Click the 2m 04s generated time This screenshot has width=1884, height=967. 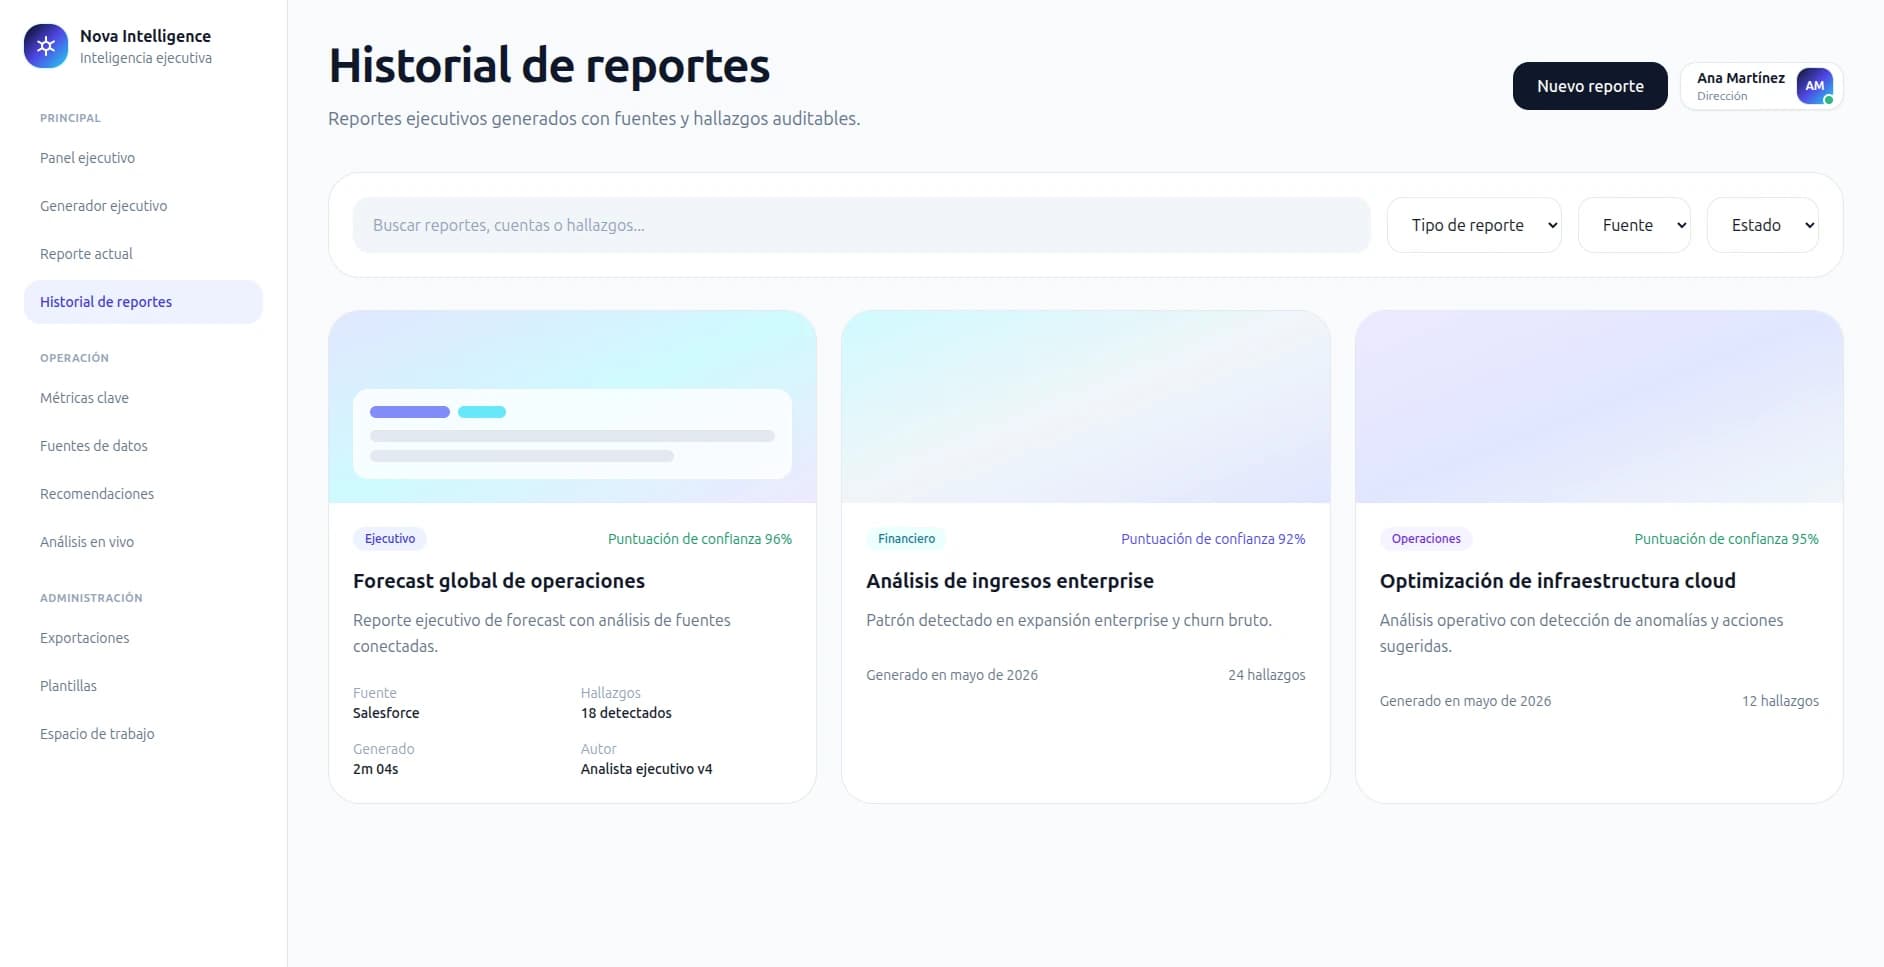[376, 769]
